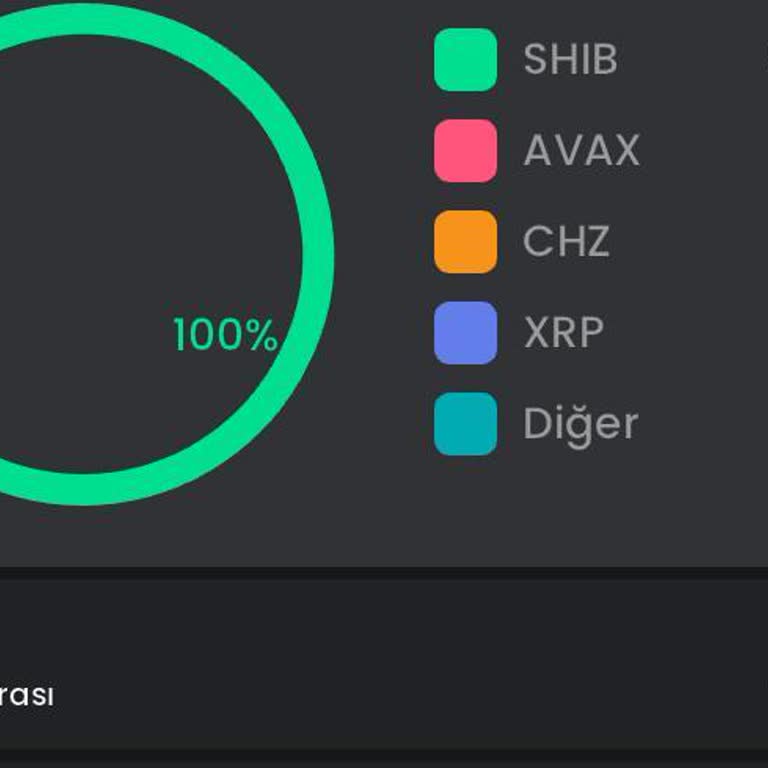Click the blue XRP legend swatch
Image resolution: width=768 pixels, height=768 pixels.
pos(465,333)
